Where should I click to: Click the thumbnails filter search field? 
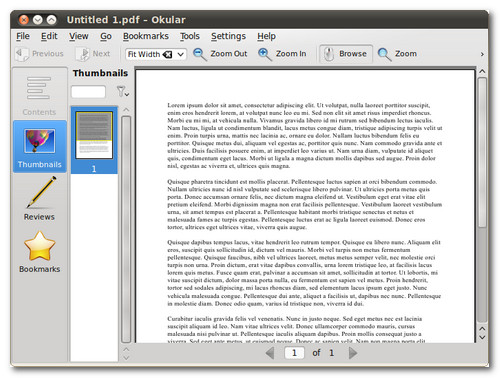(88, 92)
